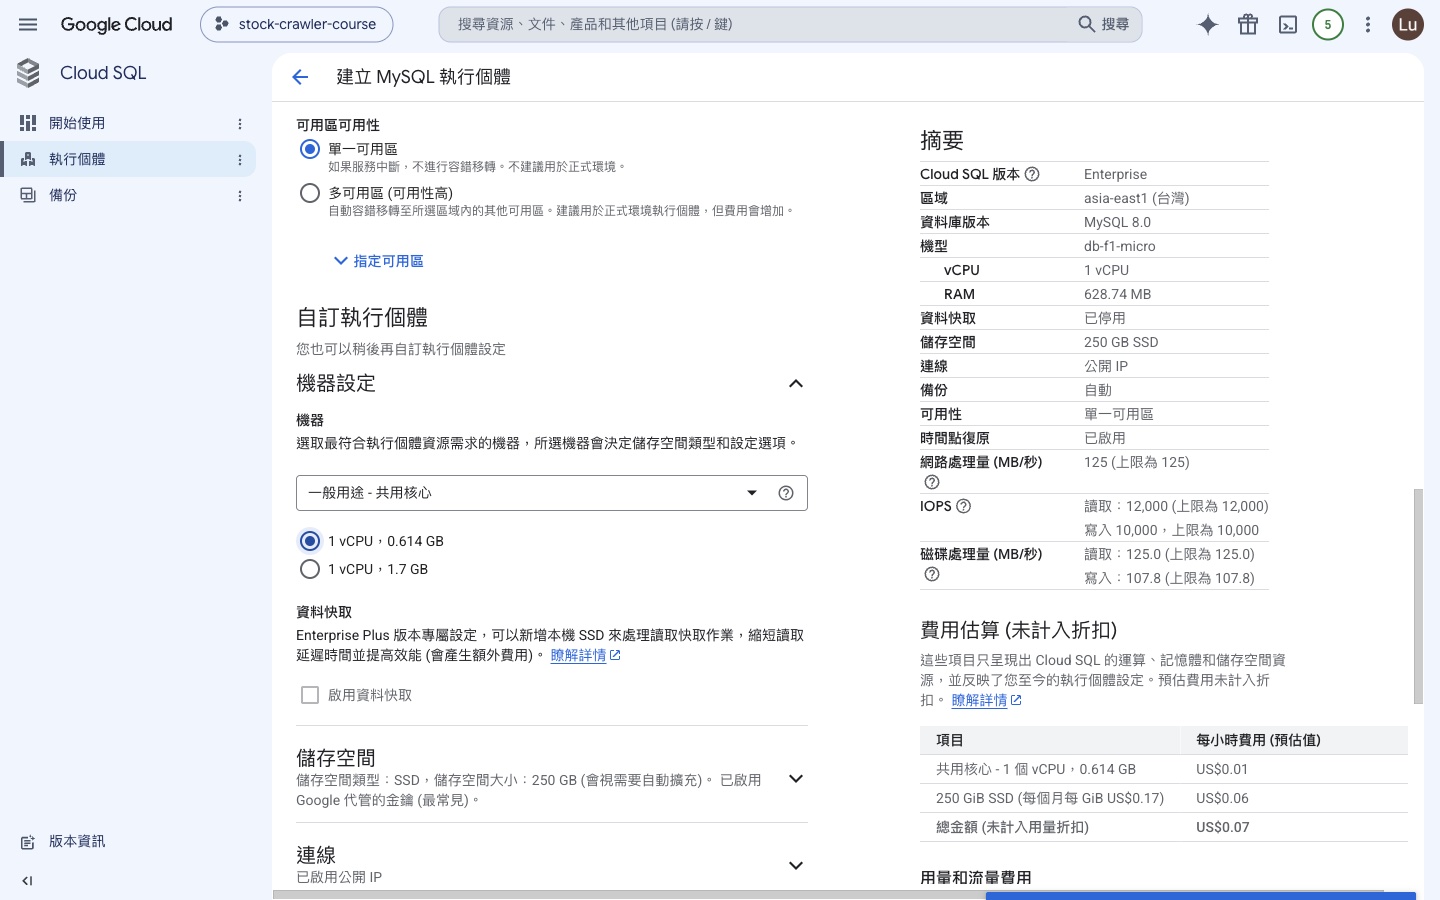Choose 1 vCPU, 0.614 GB machine
The image size is (1440, 900).
tap(310, 541)
